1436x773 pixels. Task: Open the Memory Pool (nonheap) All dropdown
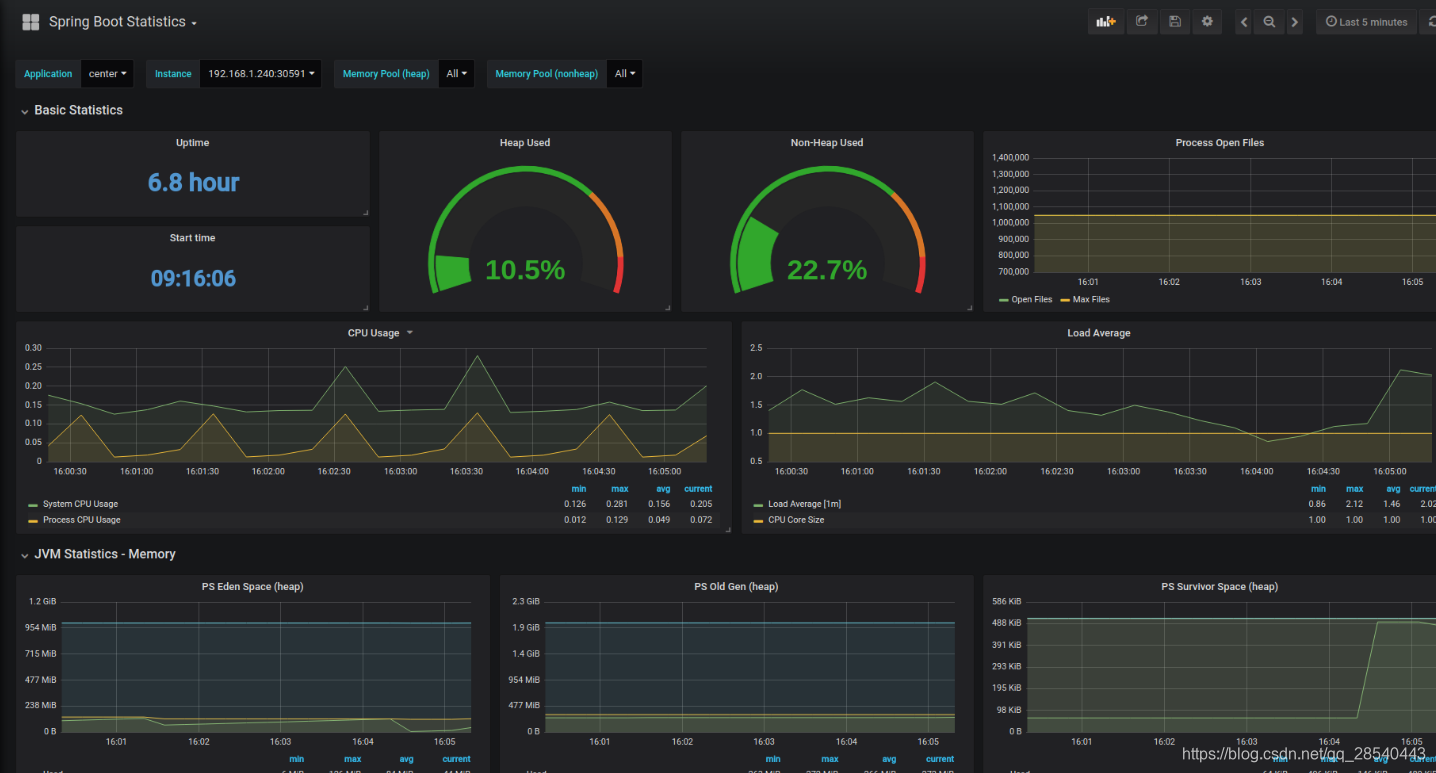[x=625, y=74]
